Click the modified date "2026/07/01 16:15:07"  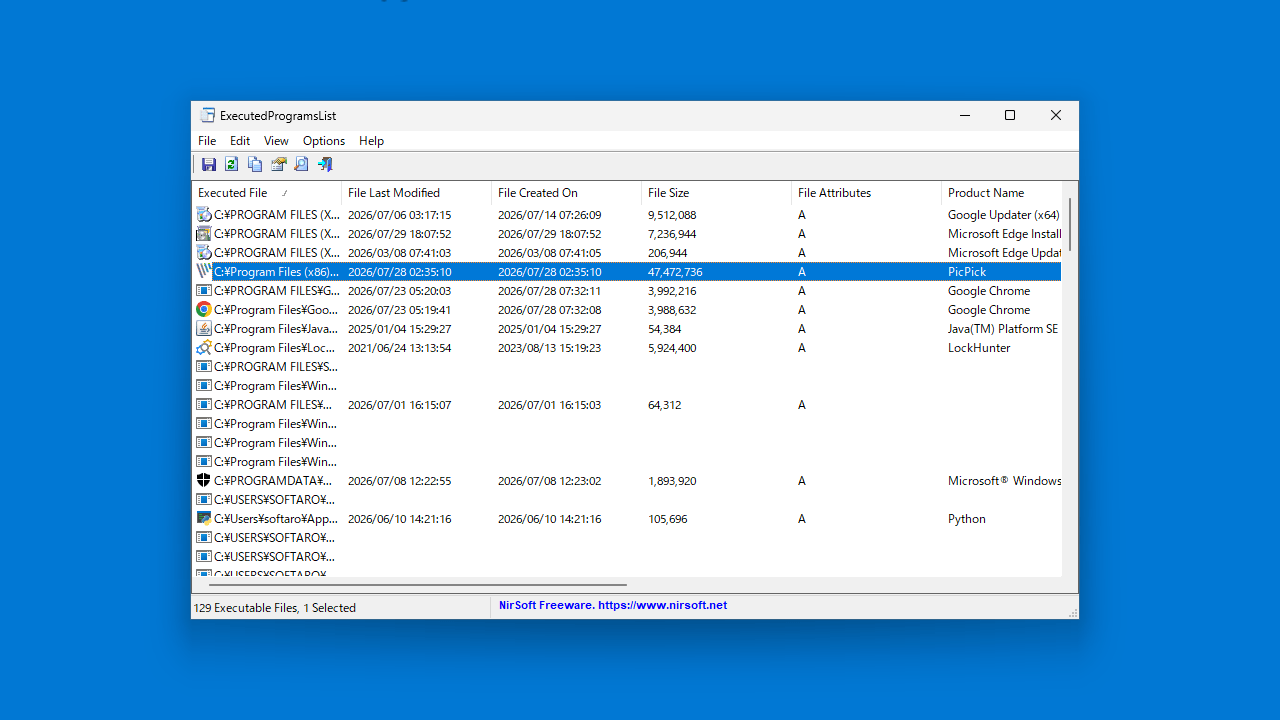(x=399, y=405)
